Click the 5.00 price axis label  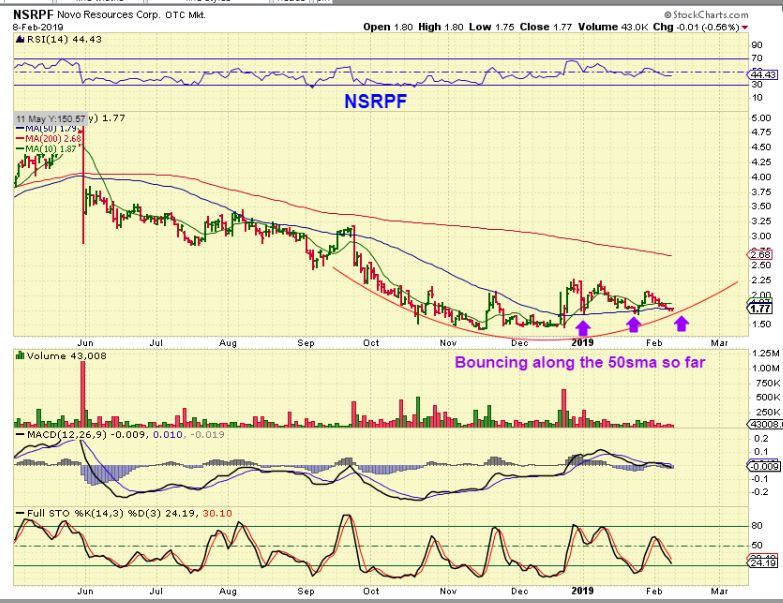point(761,118)
